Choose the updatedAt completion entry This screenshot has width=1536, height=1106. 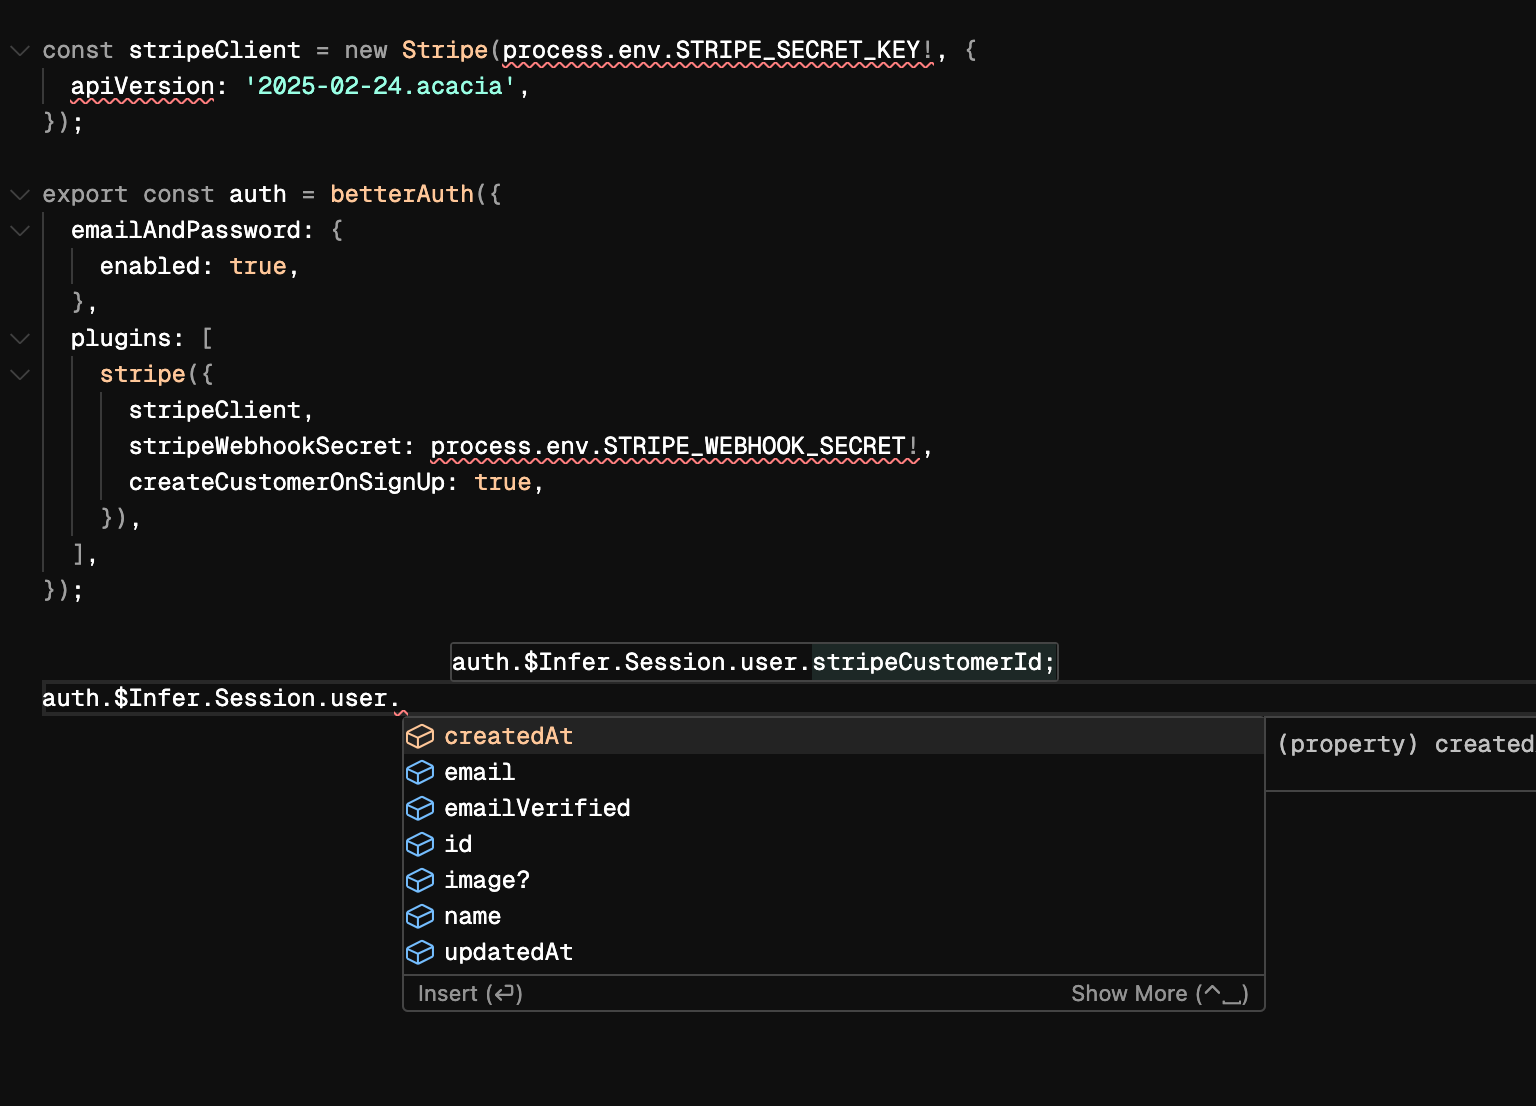point(508,953)
